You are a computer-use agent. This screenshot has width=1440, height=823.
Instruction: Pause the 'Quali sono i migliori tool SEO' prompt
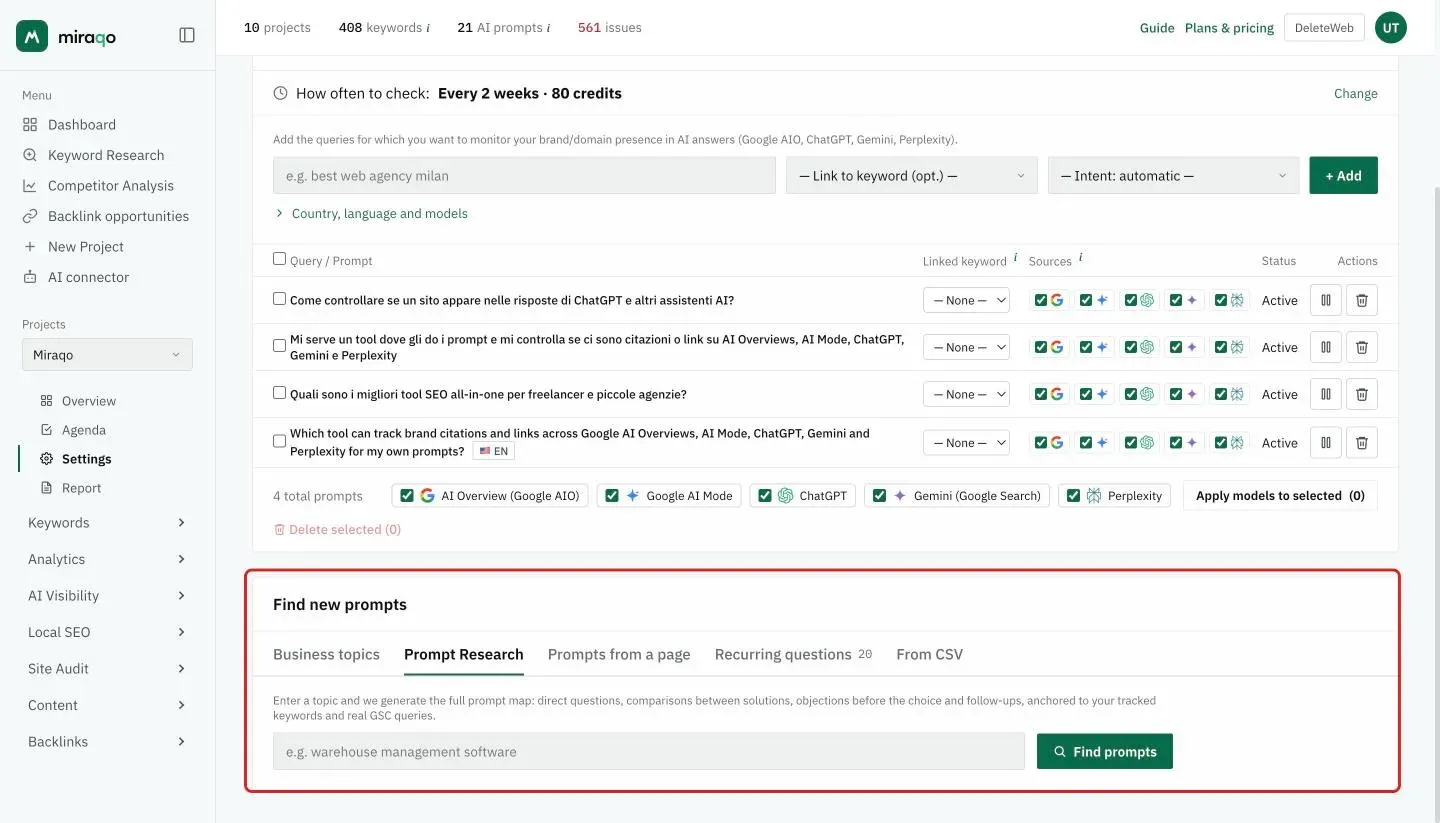click(1326, 394)
